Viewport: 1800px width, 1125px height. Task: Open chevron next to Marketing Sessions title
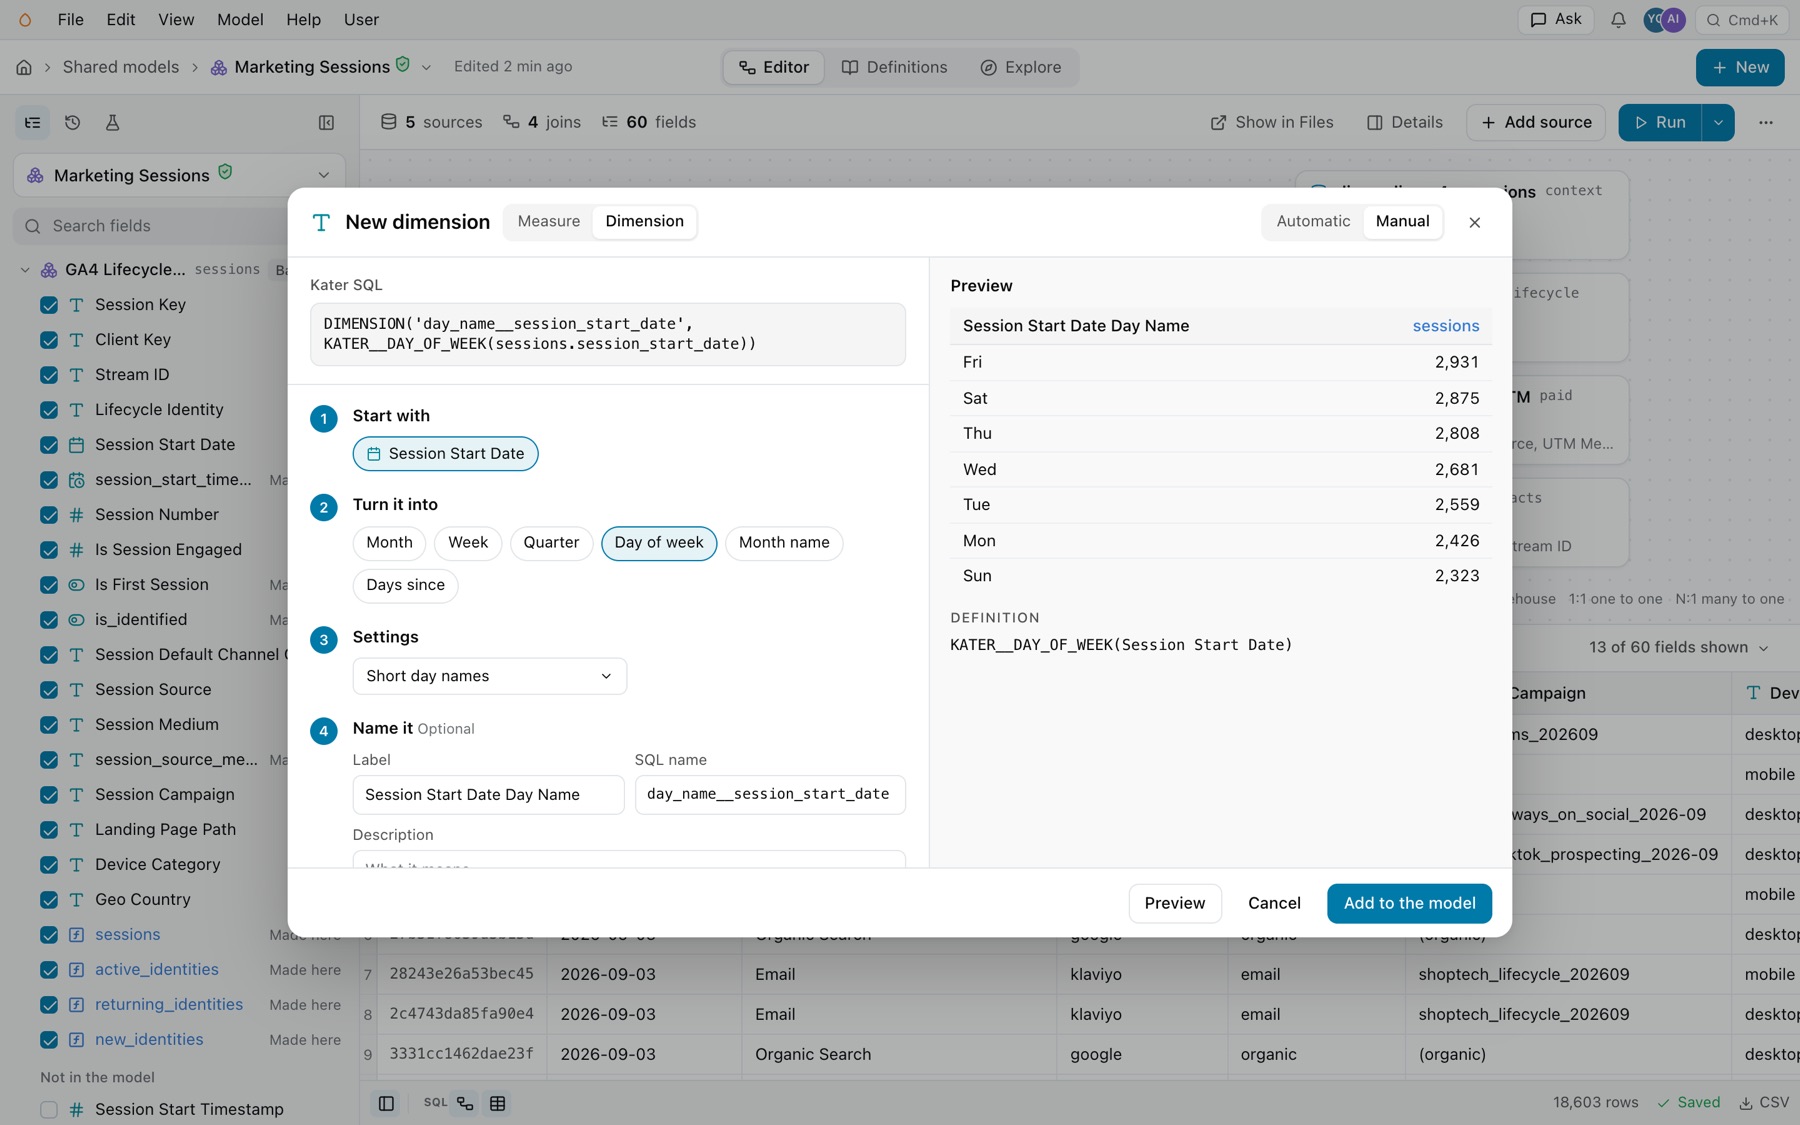pos(426,67)
